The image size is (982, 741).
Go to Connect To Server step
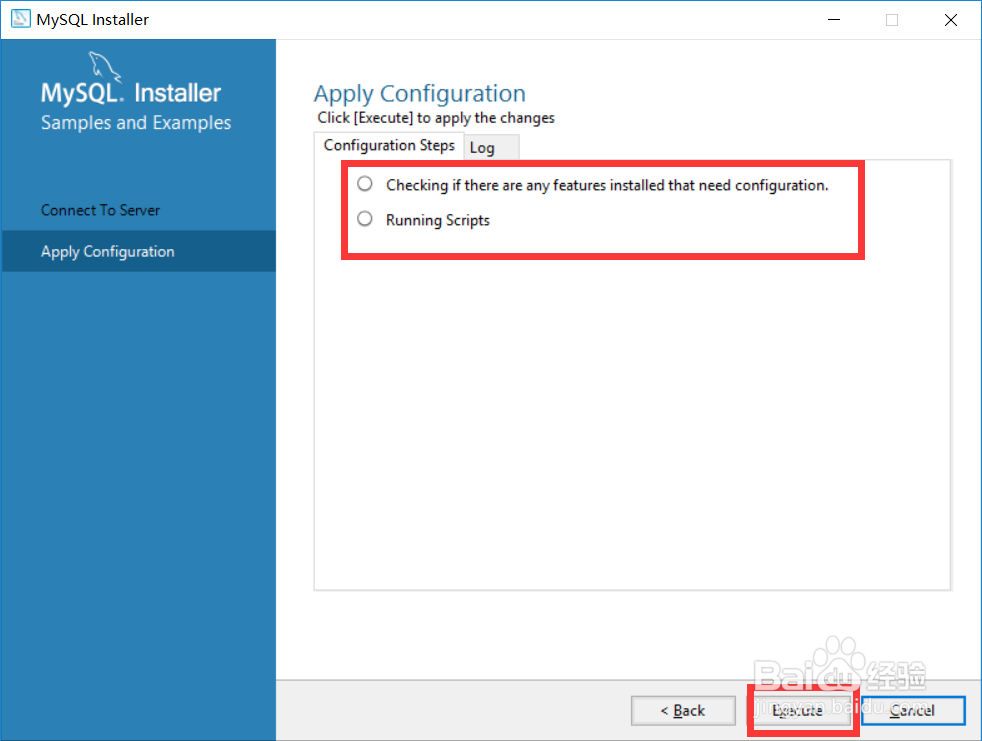pos(100,210)
